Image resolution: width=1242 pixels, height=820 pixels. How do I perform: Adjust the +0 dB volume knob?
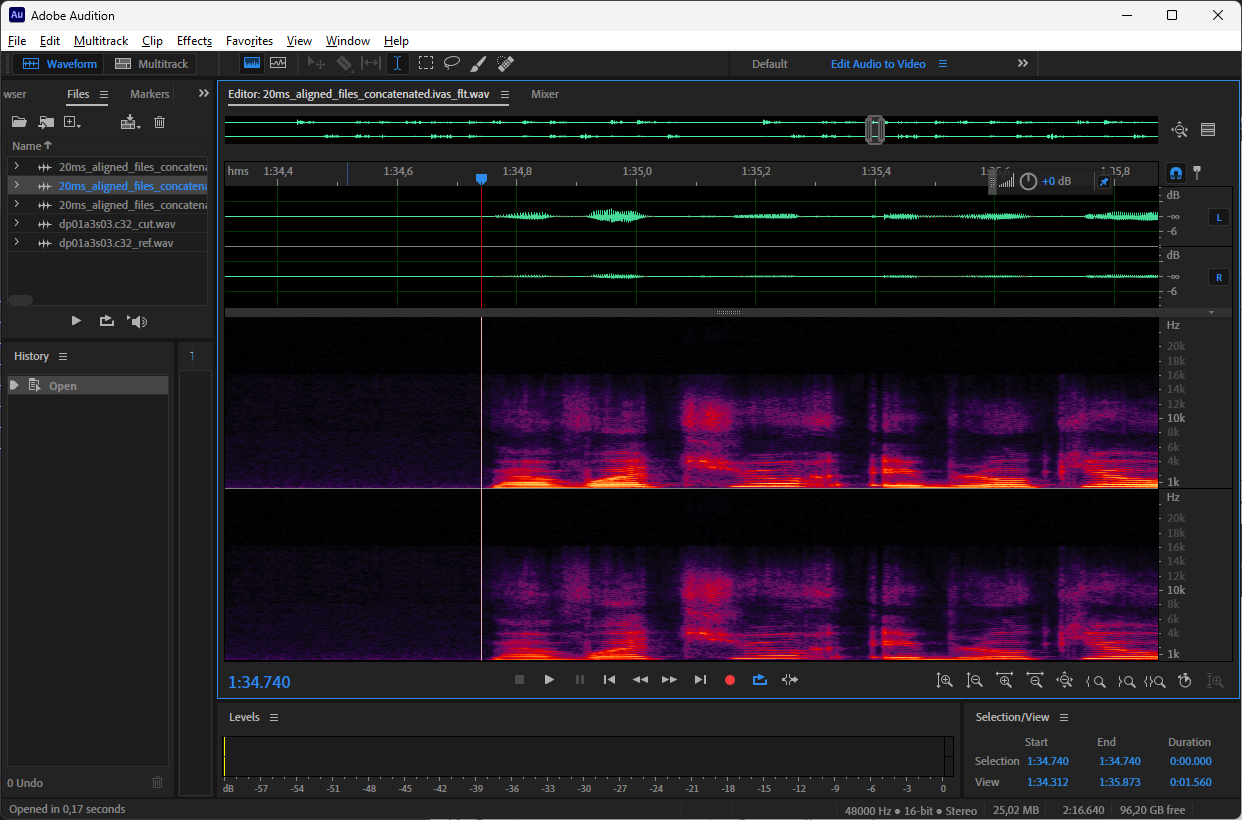pos(1028,182)
